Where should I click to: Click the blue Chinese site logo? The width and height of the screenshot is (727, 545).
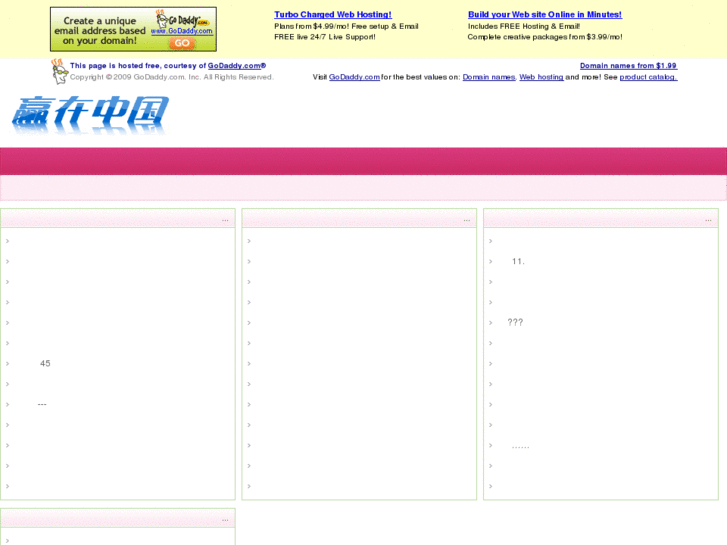pyautogui.click(x=90, y=115)
